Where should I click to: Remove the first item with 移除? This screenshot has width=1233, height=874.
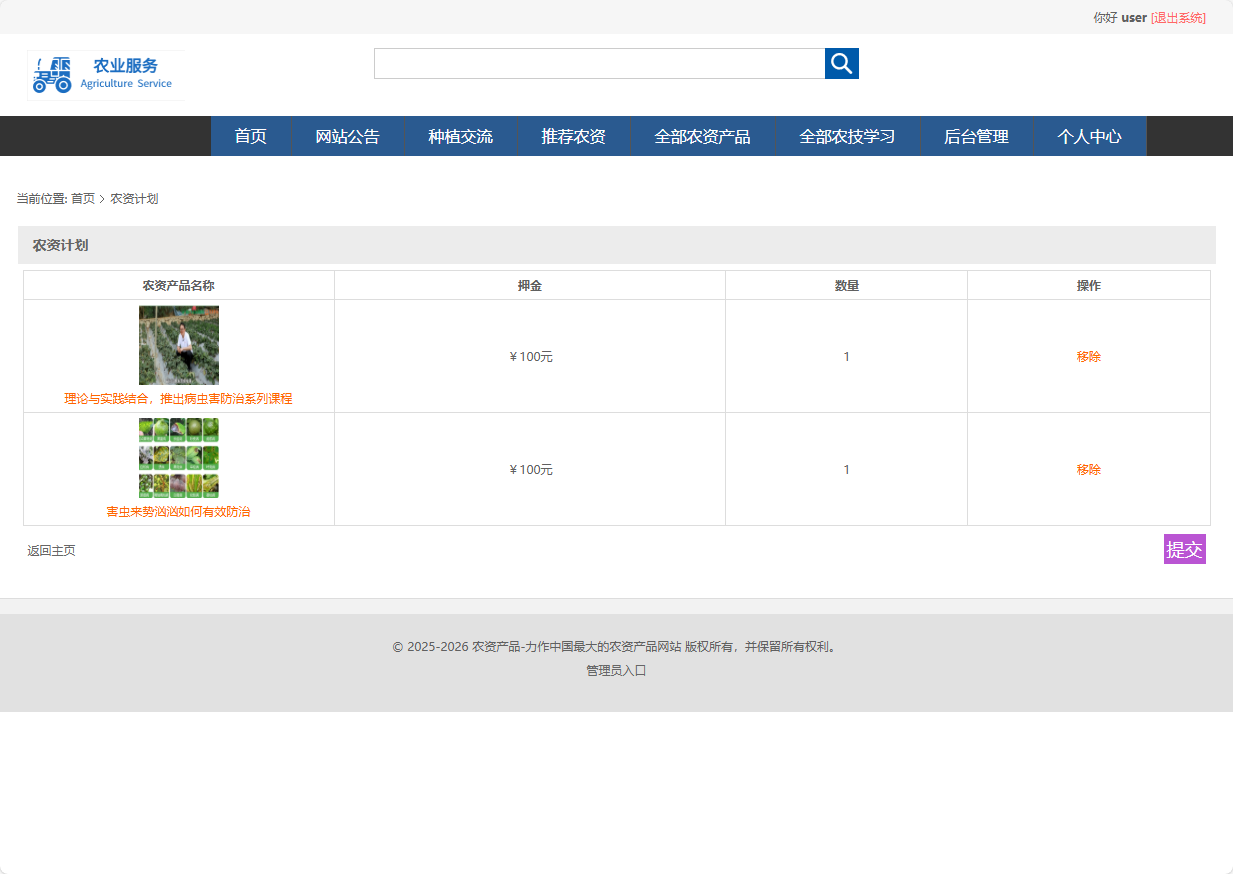(1088, 357)
